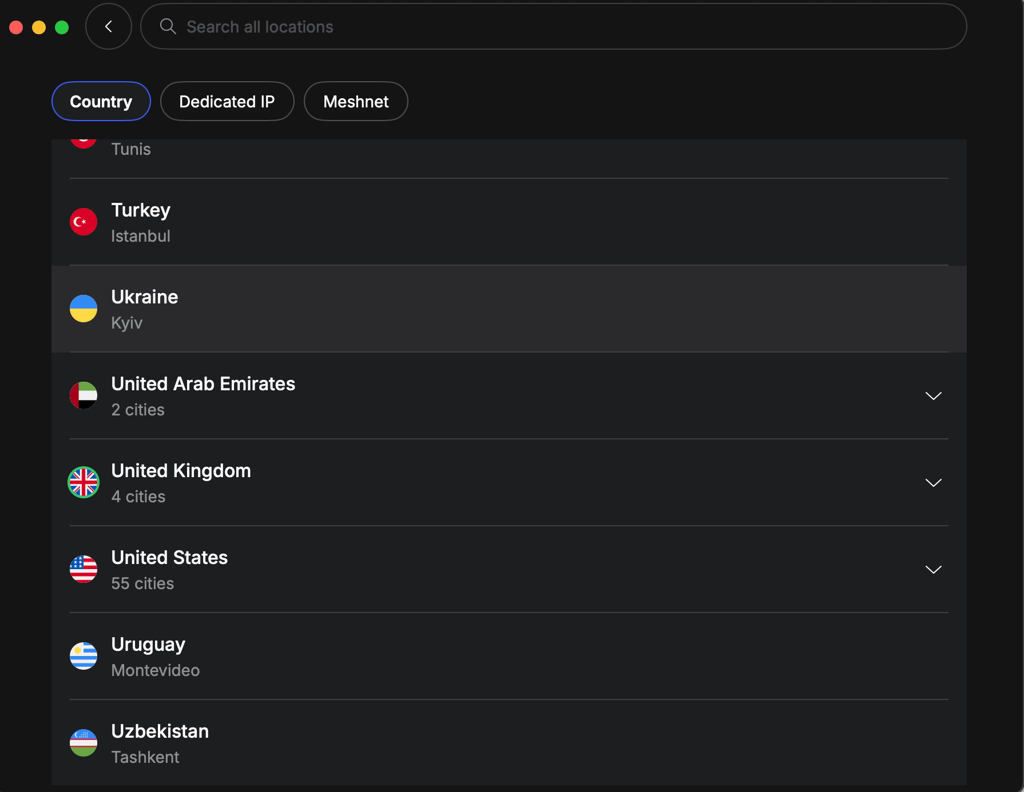
Task: Minimize window with yellow button
Action: pyautogui.click(x=39, y=27)
